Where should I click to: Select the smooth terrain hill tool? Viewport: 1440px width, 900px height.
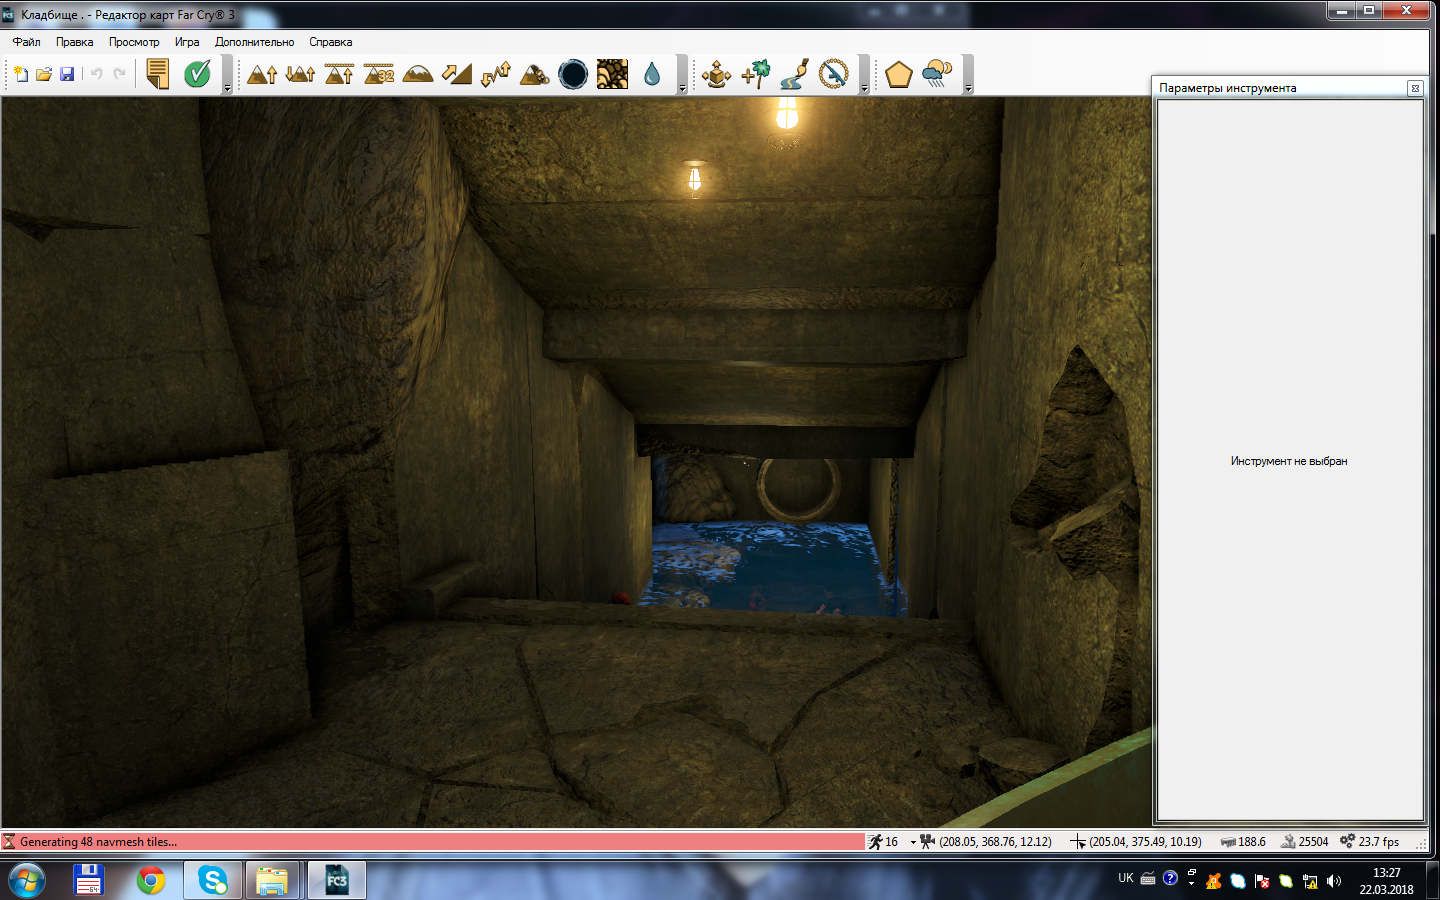(x=417, y=74)
